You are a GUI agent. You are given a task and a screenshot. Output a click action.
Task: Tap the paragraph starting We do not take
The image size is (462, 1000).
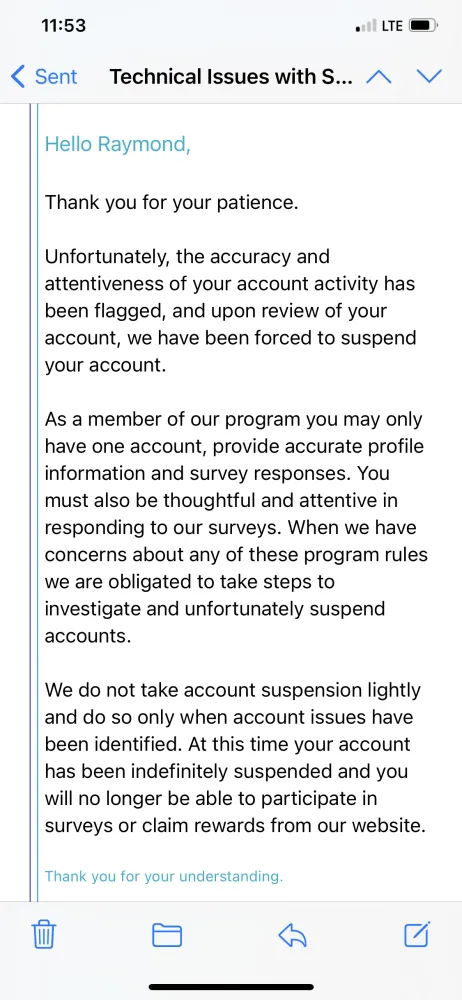235,758
